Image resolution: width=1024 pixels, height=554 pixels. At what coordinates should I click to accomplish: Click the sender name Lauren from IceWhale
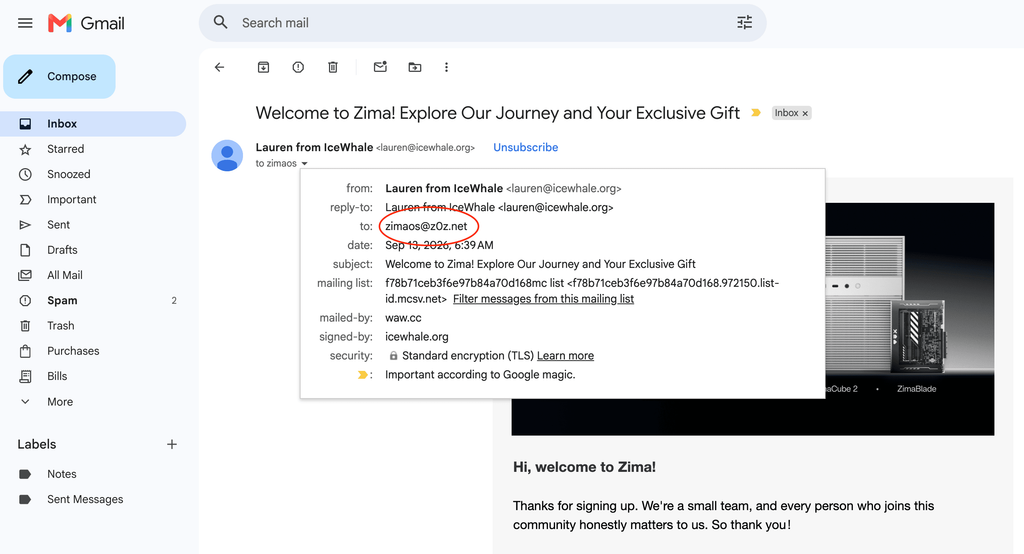click(314, 148)
